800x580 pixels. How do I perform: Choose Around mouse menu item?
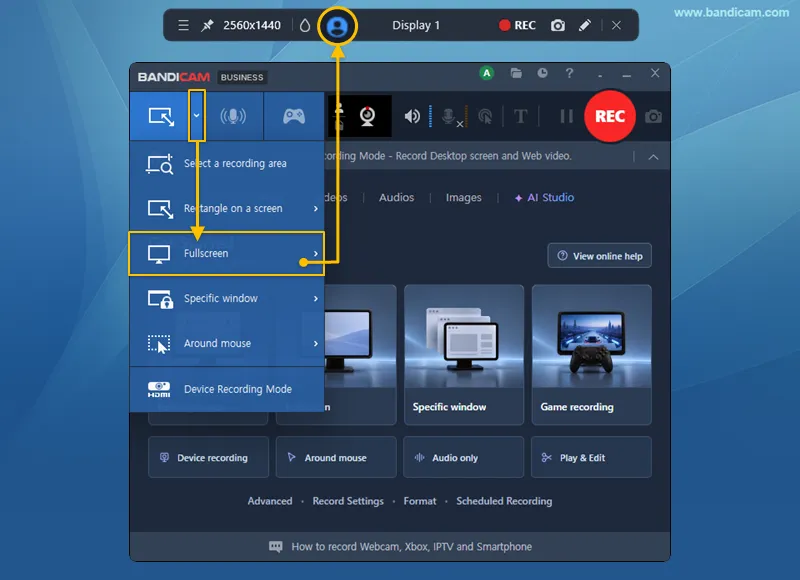(227, 343)
